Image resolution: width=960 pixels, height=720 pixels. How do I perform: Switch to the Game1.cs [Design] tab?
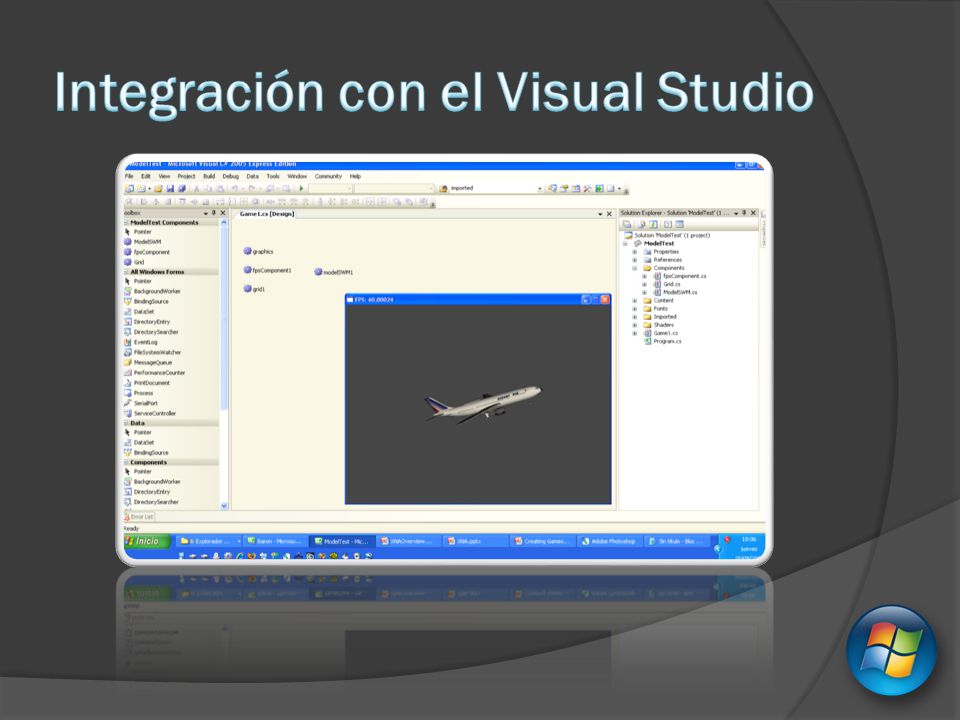point(267,214)
